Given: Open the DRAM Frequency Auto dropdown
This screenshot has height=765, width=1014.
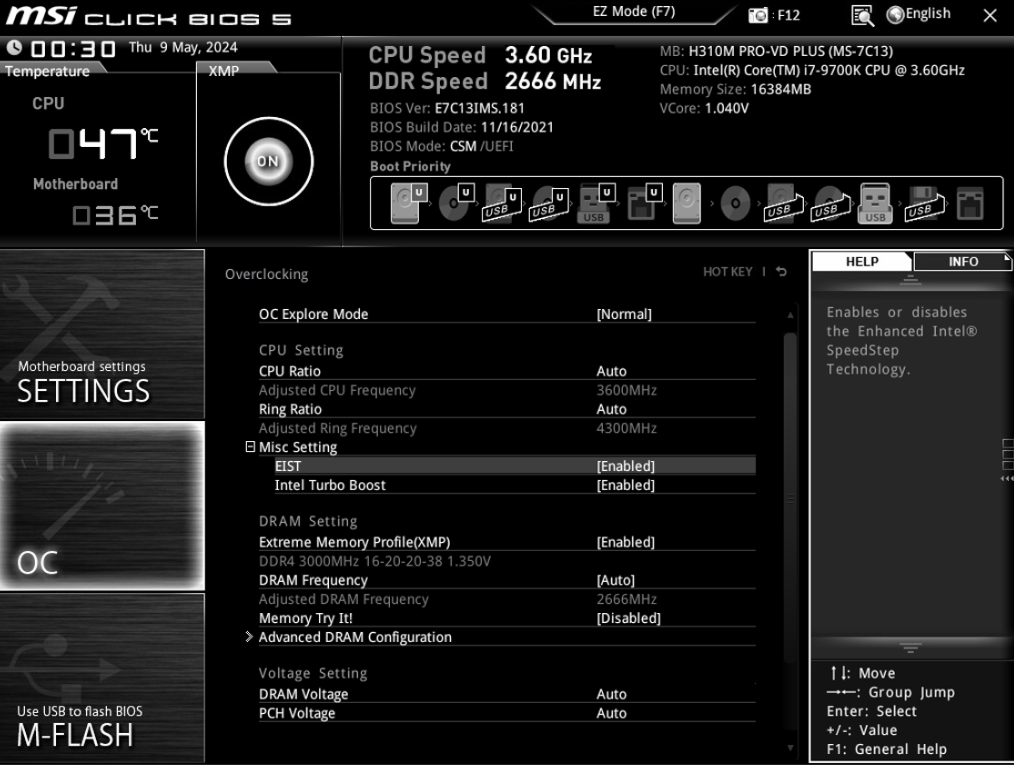Looking at the screenshot, I should [616, 580].
